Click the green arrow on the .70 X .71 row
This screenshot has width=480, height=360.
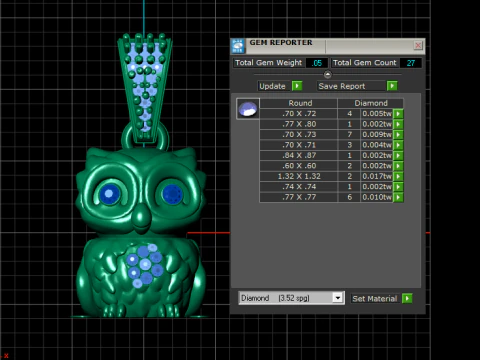[398, 145]
